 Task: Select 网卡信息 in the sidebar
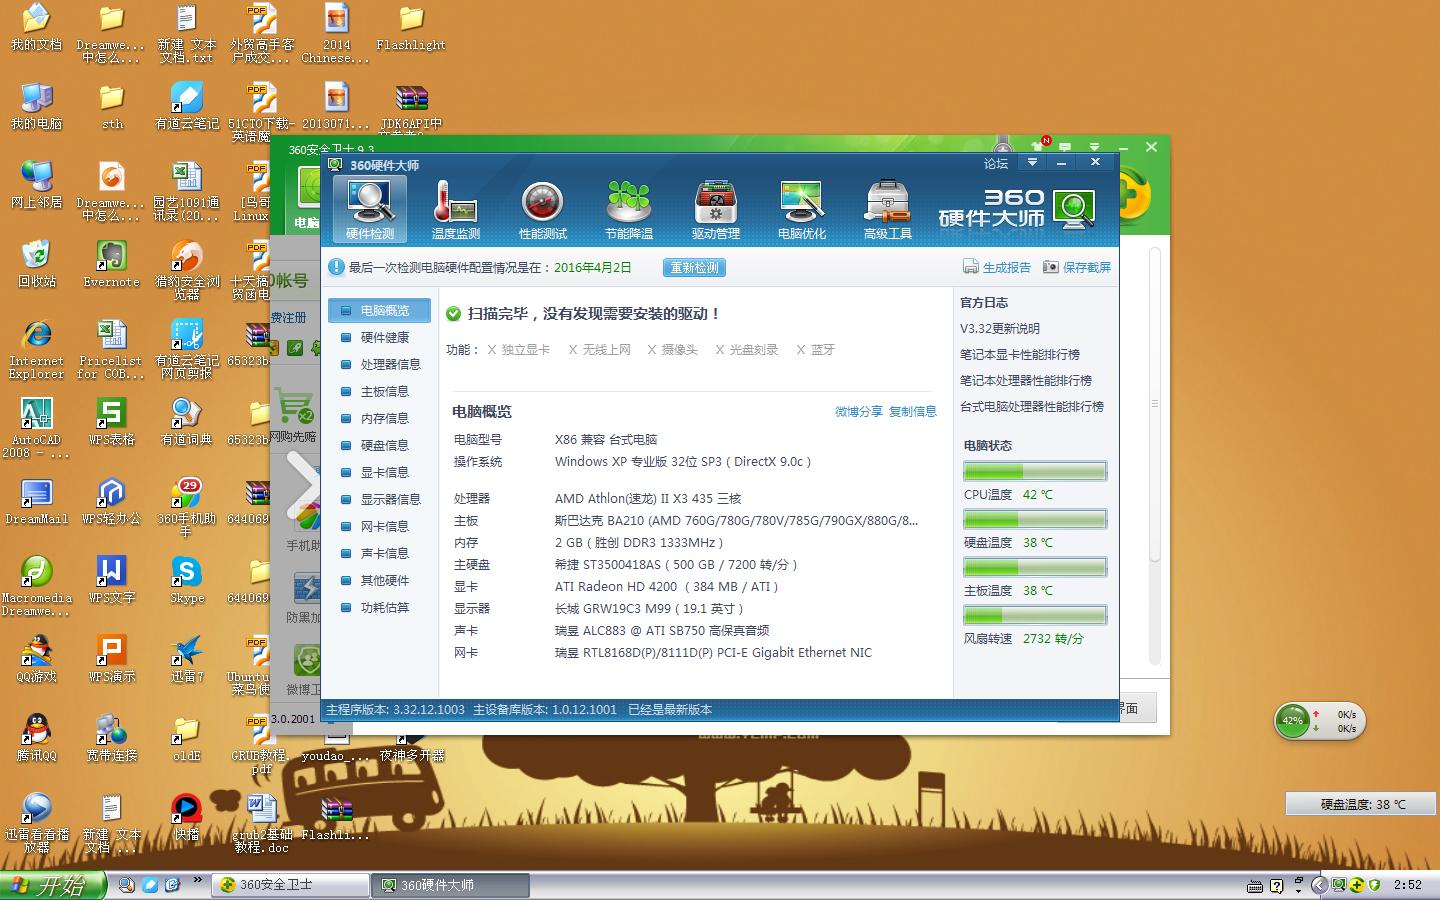pos(379,526)
